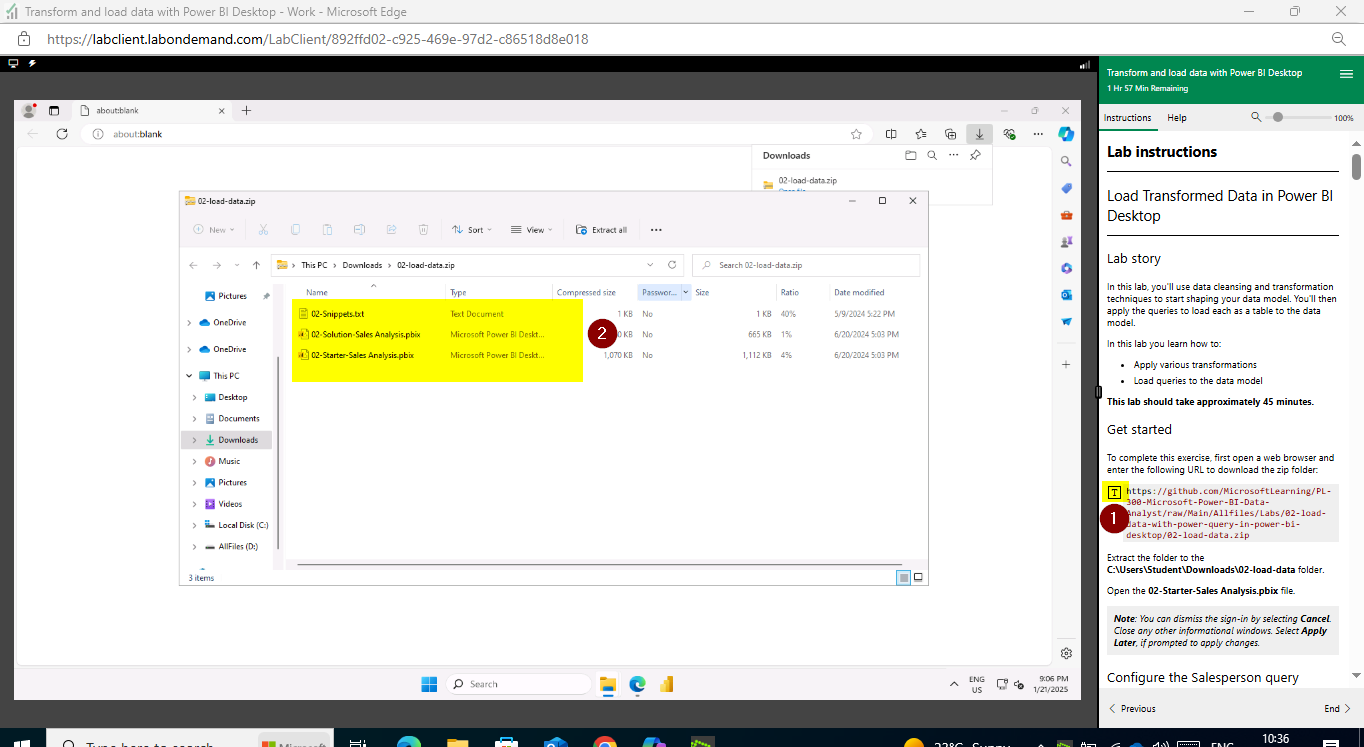The width and height of the screenshot is (1364, 747).
Task: Click the Edge favorites star icon
Action: point(856,134)
